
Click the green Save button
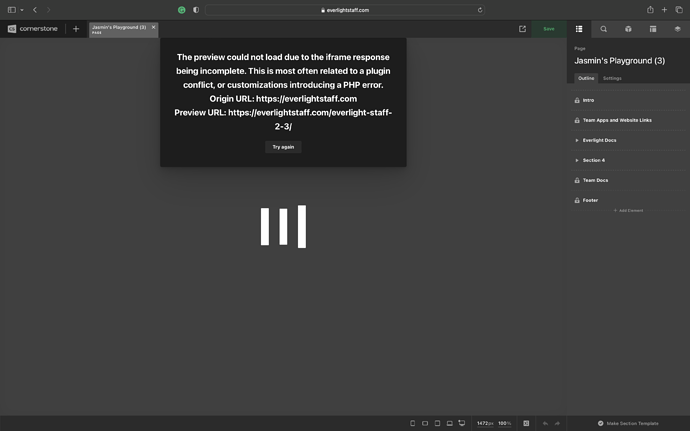point(548,29)
